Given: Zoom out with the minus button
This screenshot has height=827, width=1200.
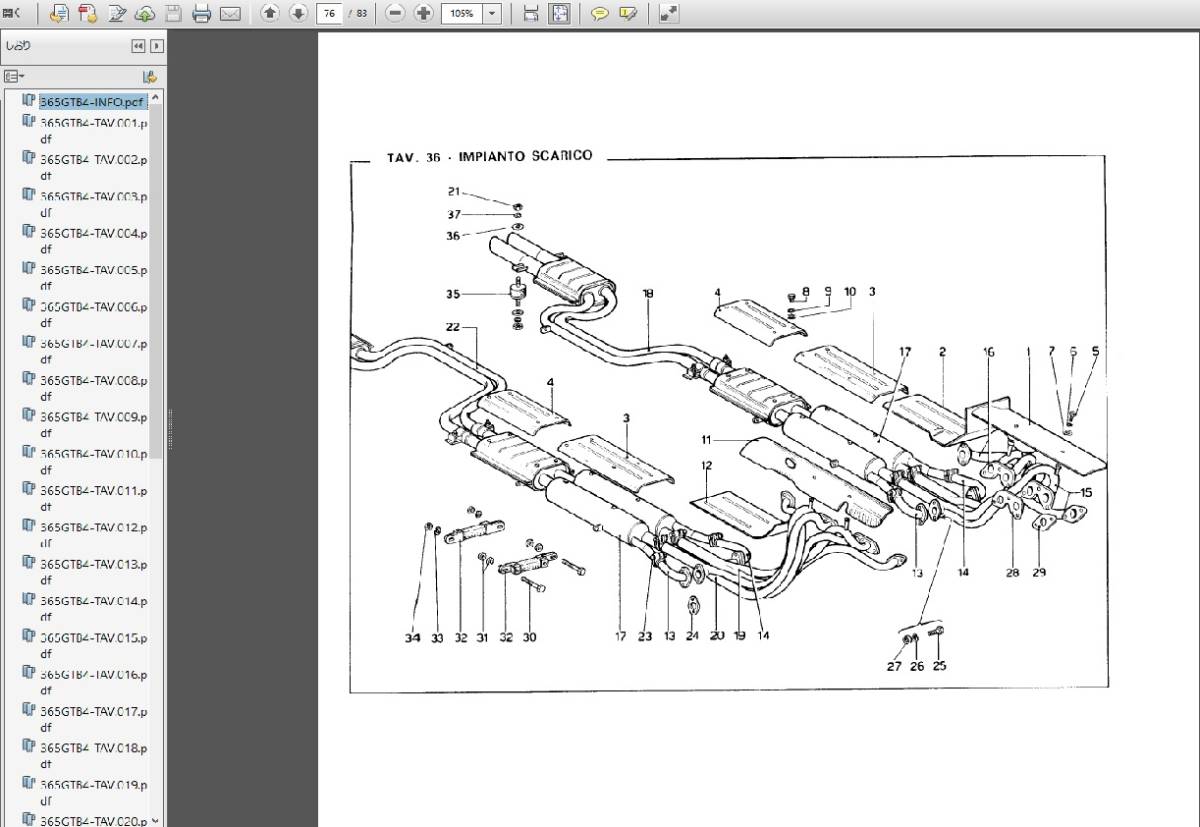Looking at the screenshot, I should [395, 14].
